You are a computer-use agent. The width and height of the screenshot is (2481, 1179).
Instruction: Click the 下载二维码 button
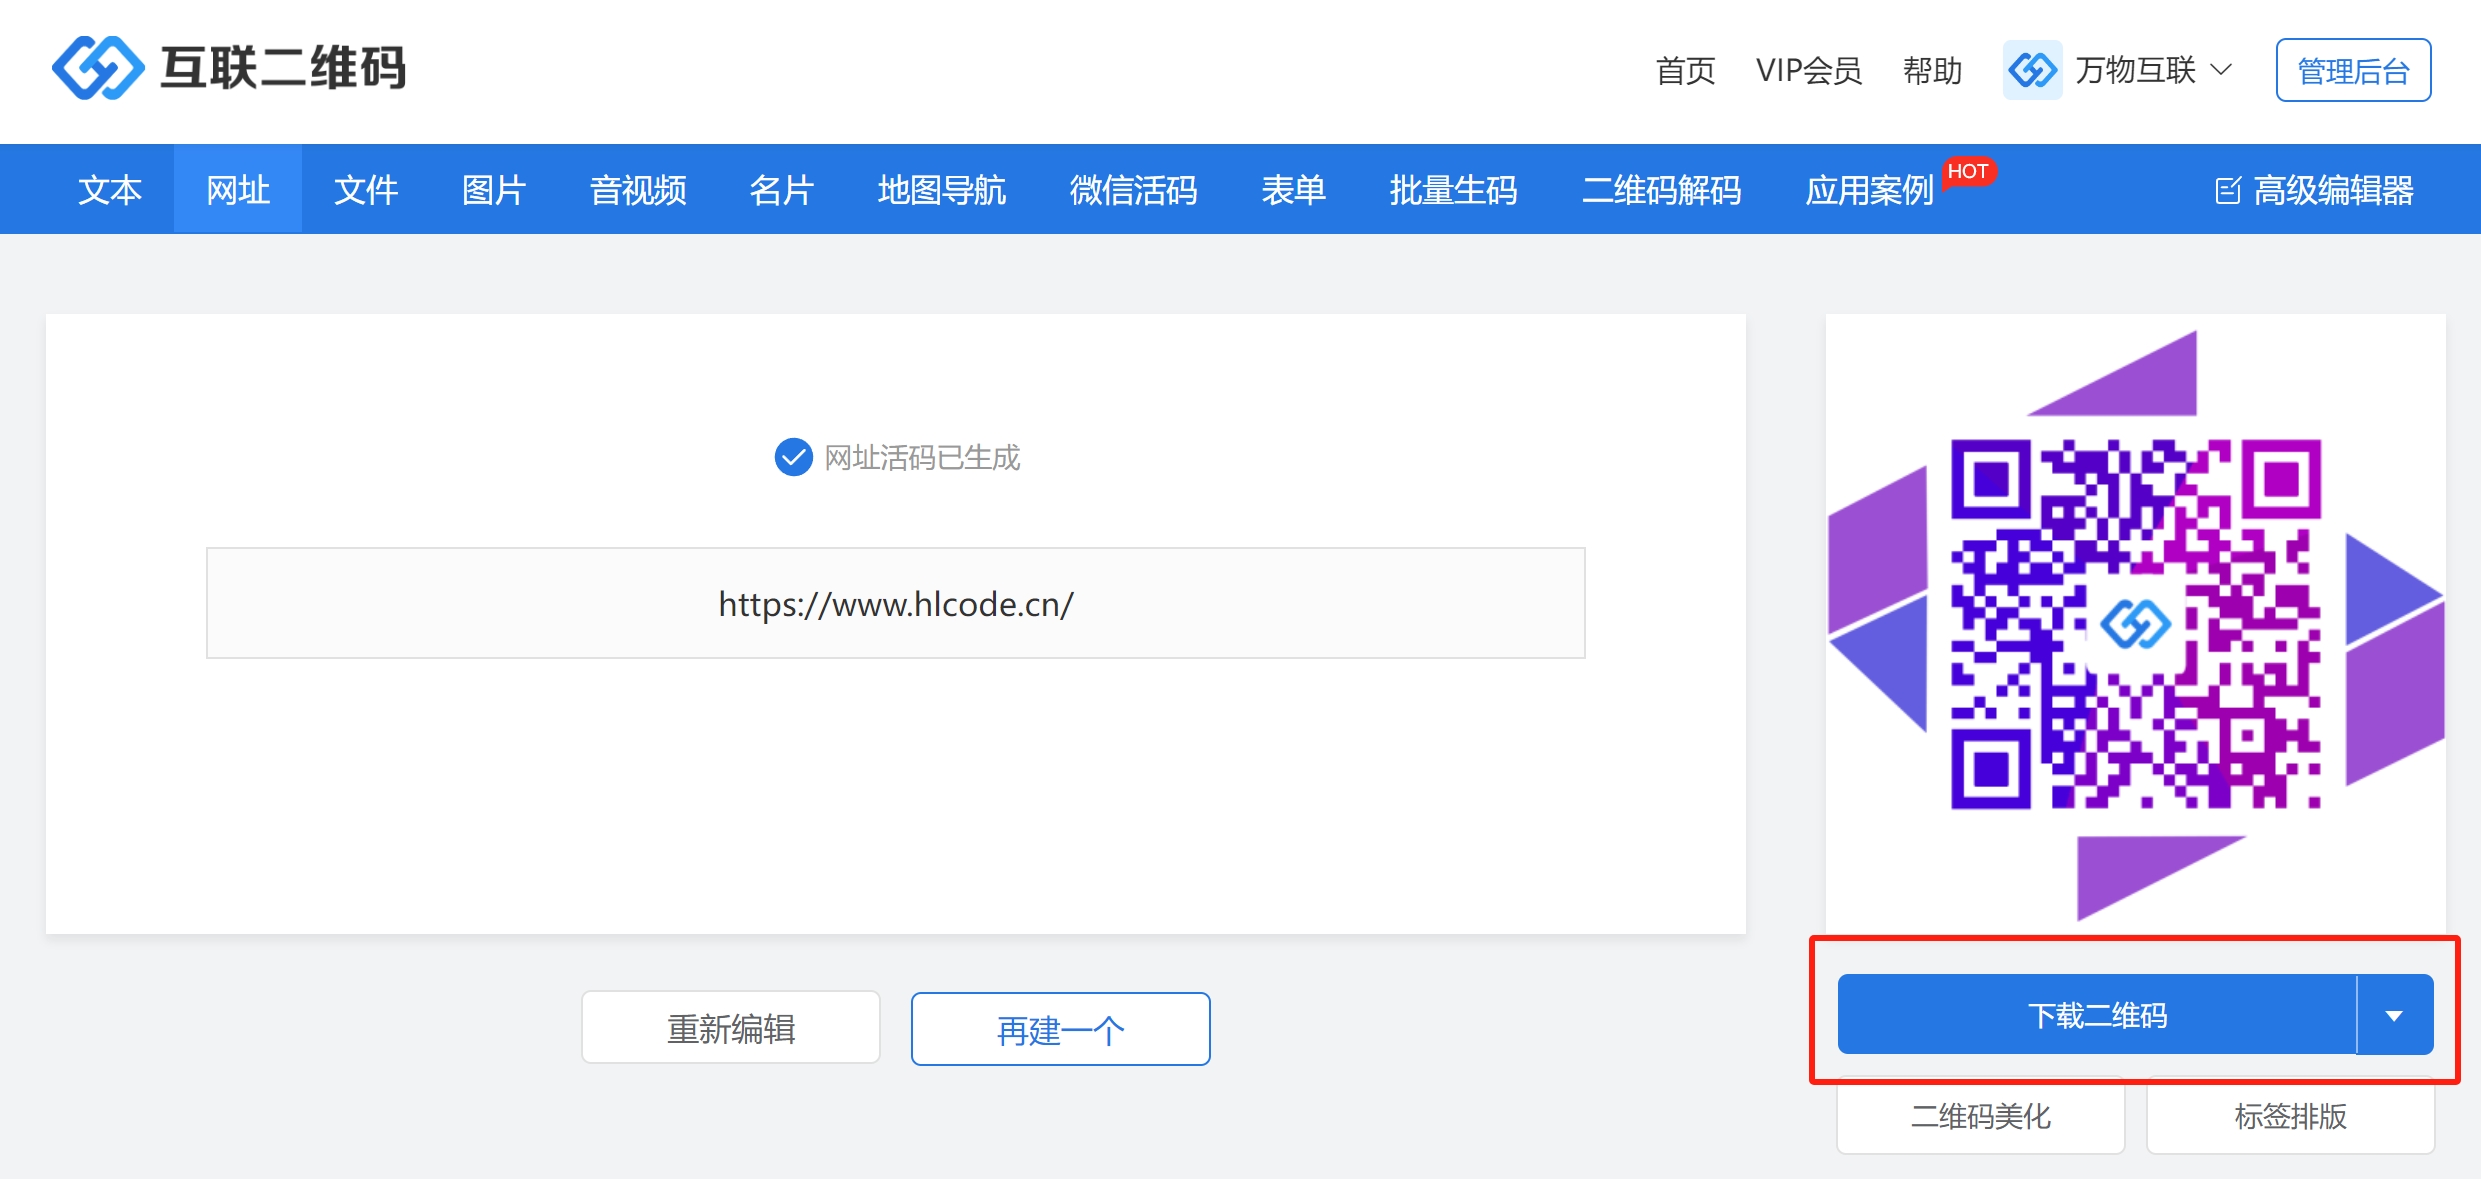pos(2097,1015)
